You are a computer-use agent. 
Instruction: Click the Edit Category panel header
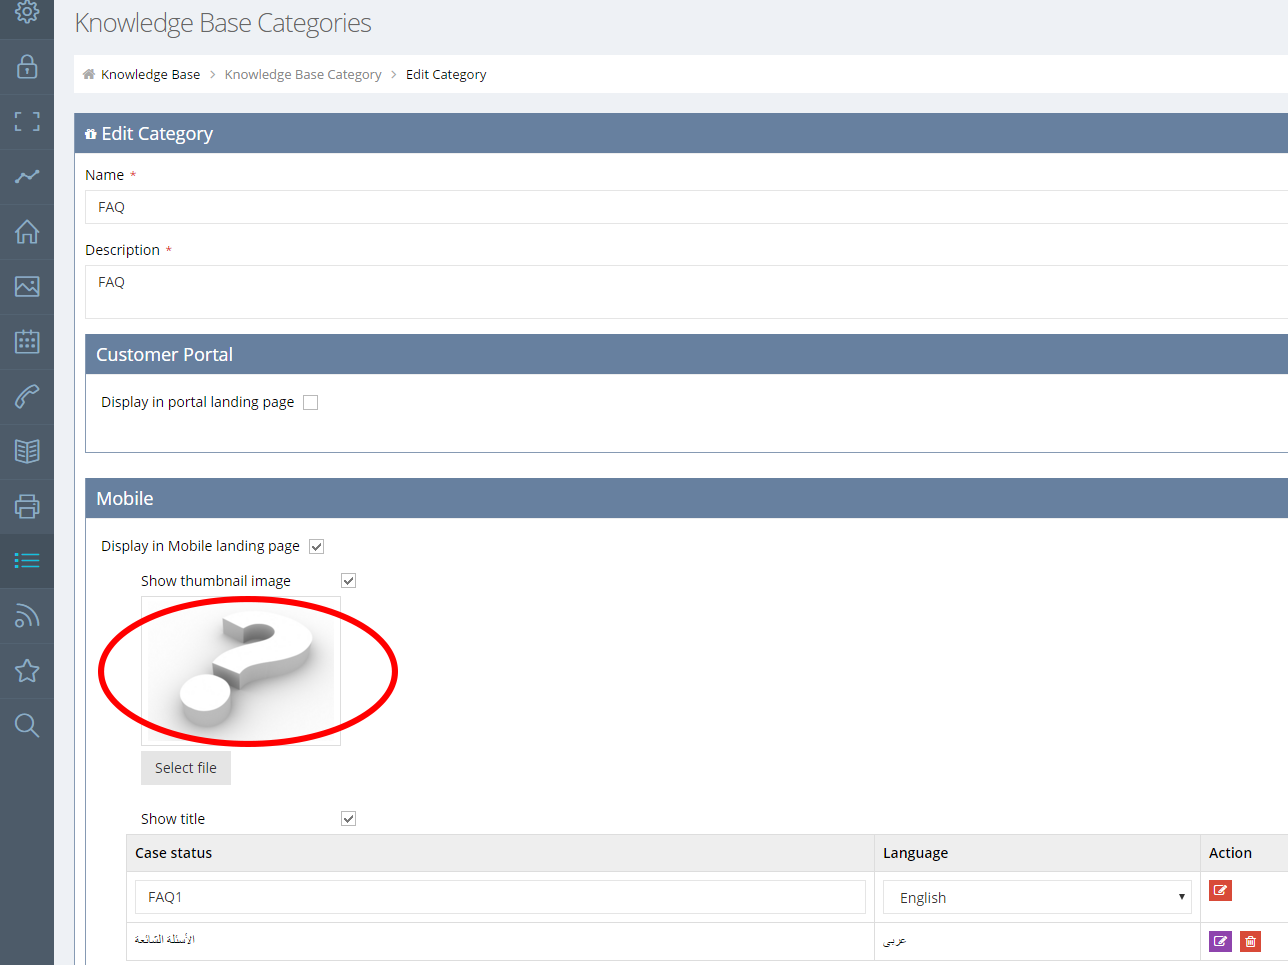tap(681, 133)
